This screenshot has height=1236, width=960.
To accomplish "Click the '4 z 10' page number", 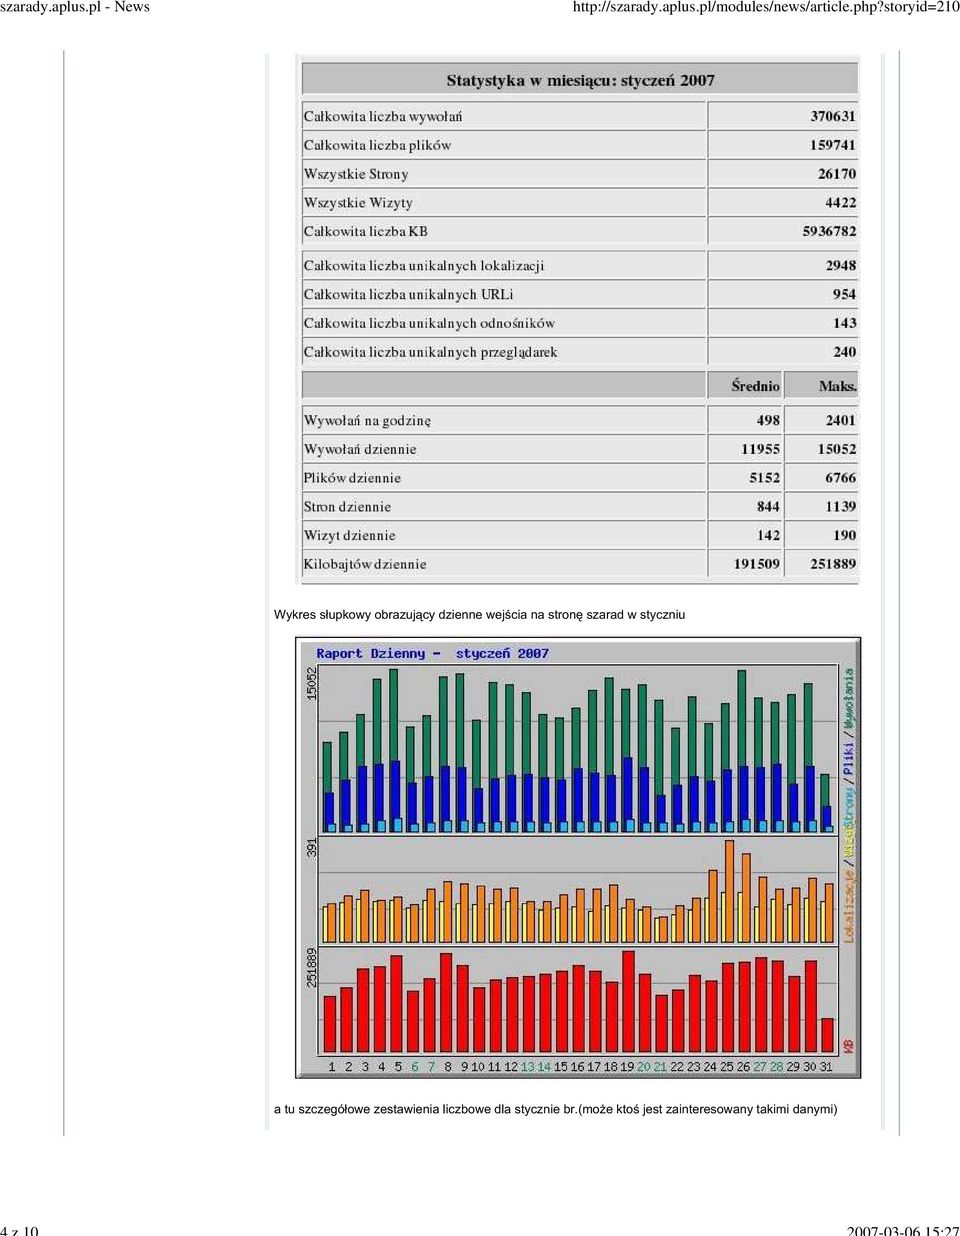I will tap(20, 1229).
